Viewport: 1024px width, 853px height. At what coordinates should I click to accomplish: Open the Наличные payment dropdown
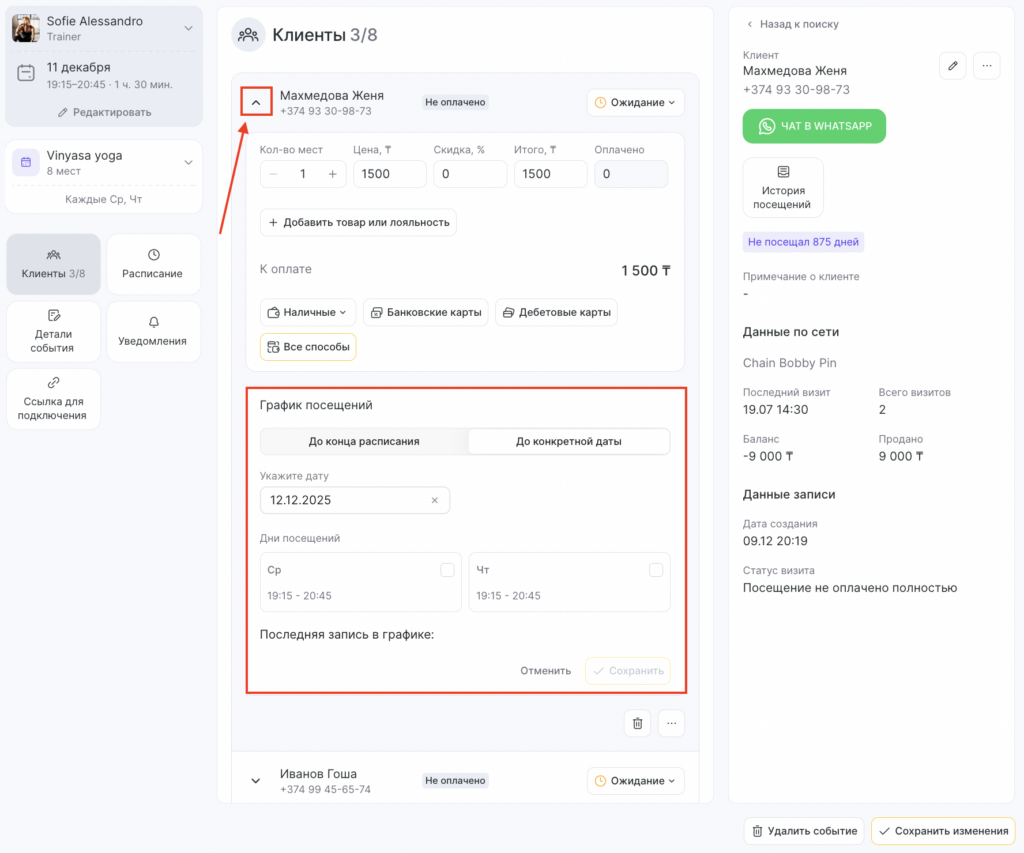coord(307,312)
